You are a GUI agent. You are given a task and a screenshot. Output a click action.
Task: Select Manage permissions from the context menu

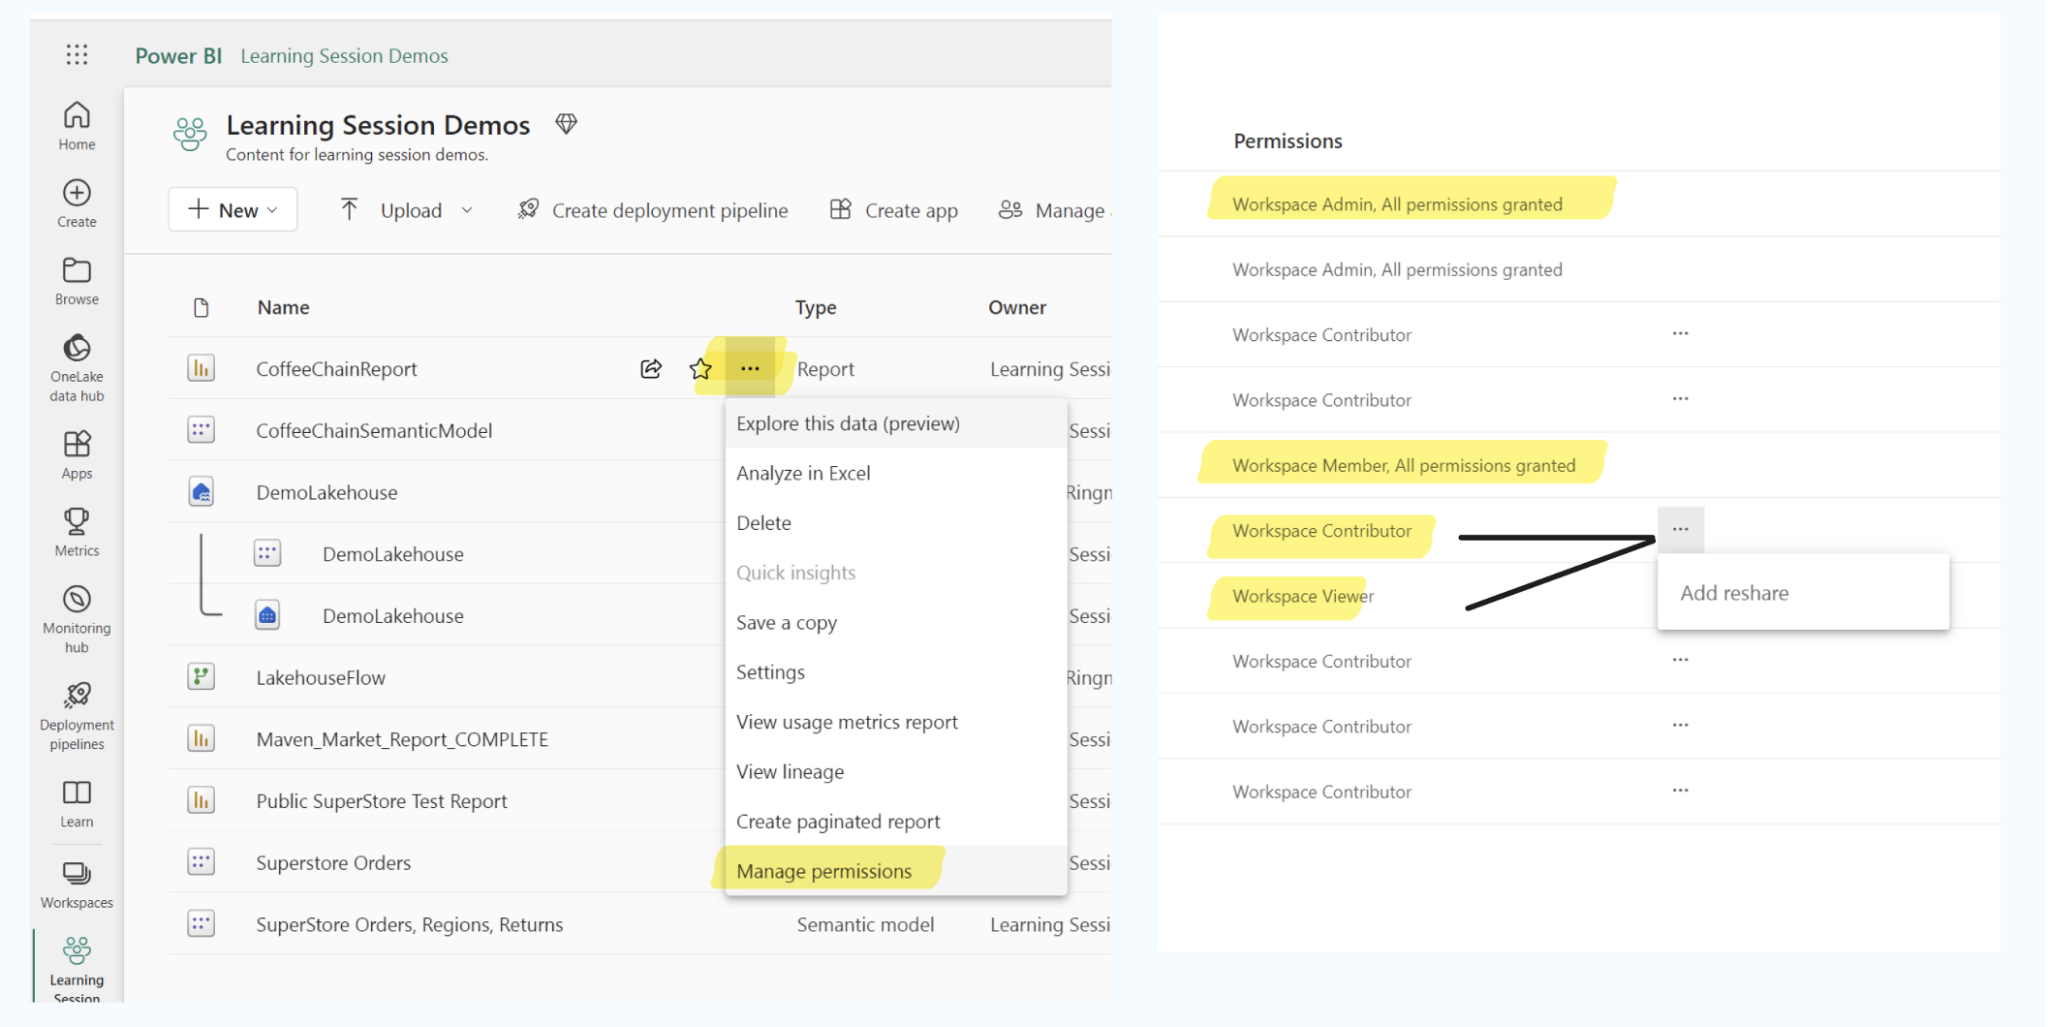pyautogui.click(x=824, y=870)
